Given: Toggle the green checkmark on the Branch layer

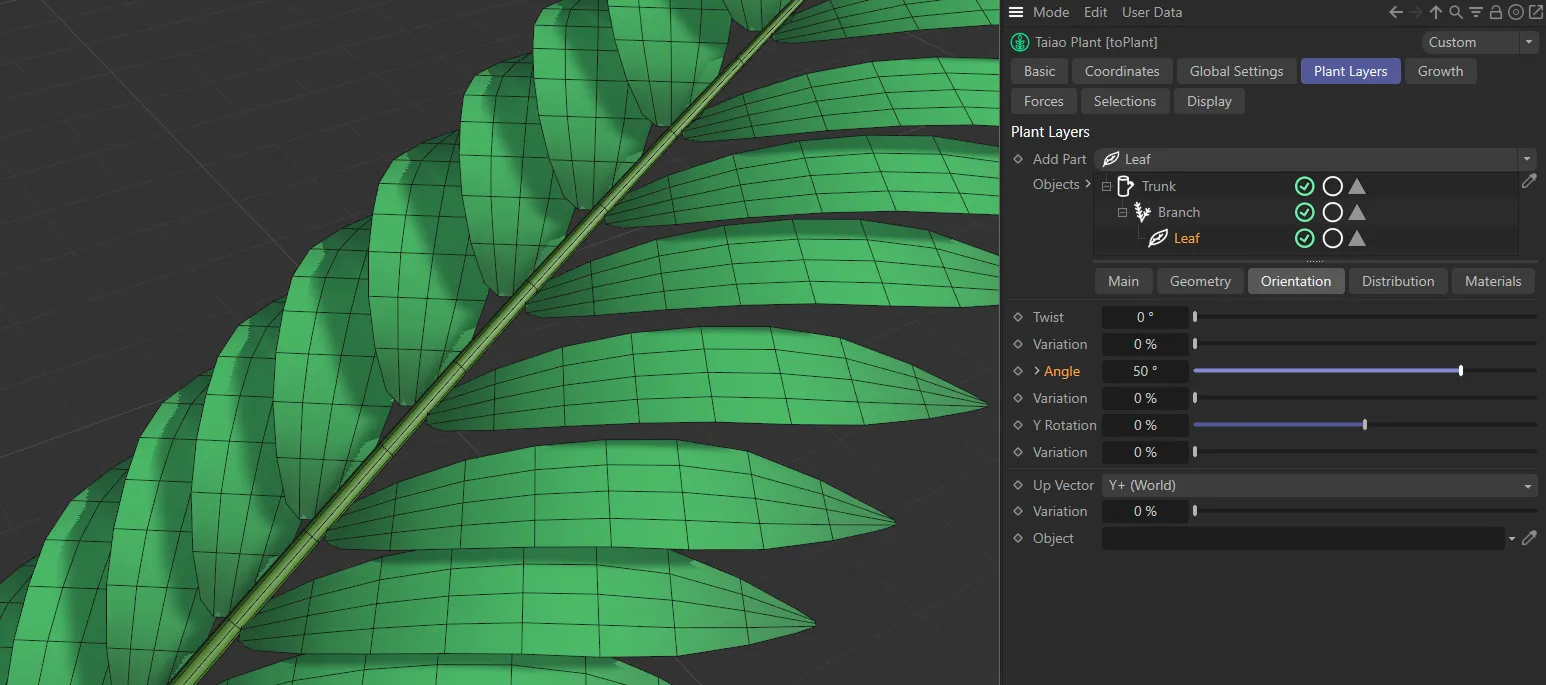Looking at the screenshot, I should tap(1304, 212).
